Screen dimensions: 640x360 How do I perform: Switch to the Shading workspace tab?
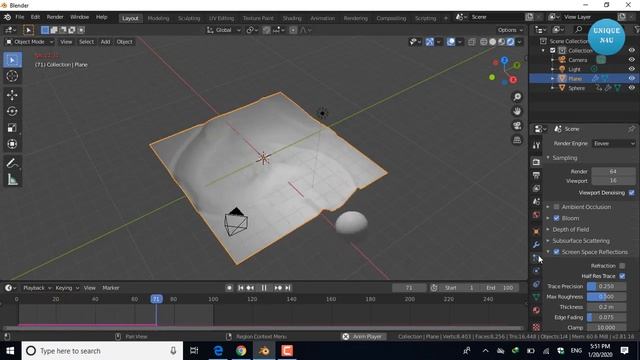click(x=292, y=18)
